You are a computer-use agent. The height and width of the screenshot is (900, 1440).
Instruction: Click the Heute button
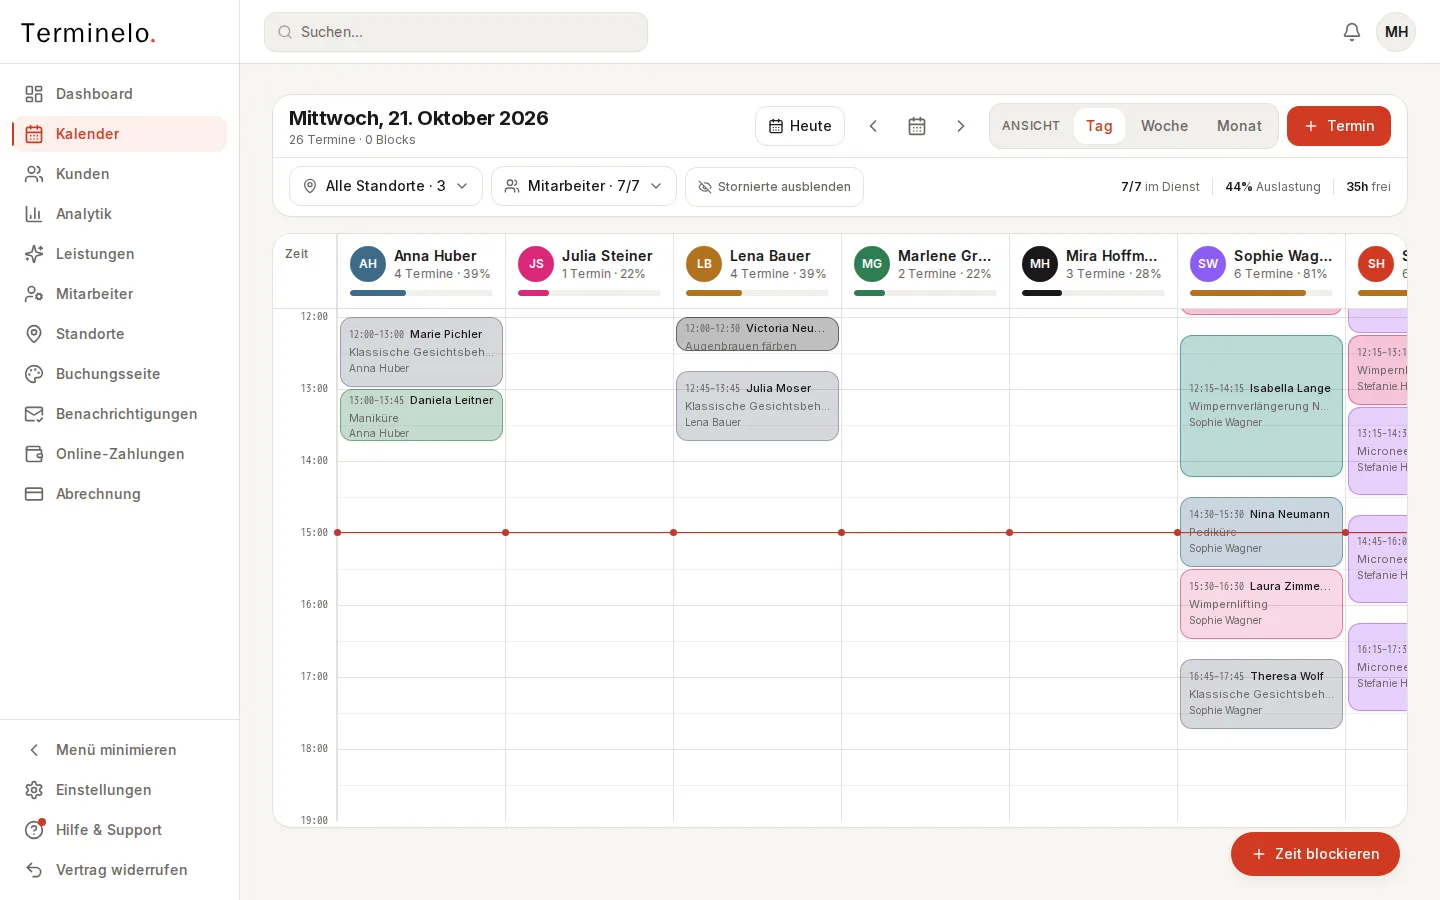click(800, 126)
